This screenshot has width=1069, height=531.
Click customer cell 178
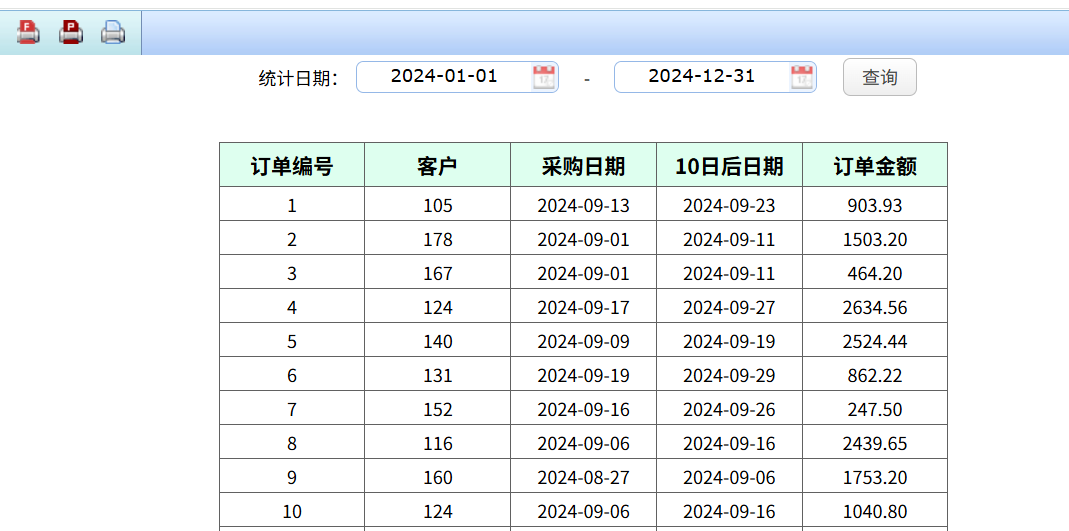(438, 239)
